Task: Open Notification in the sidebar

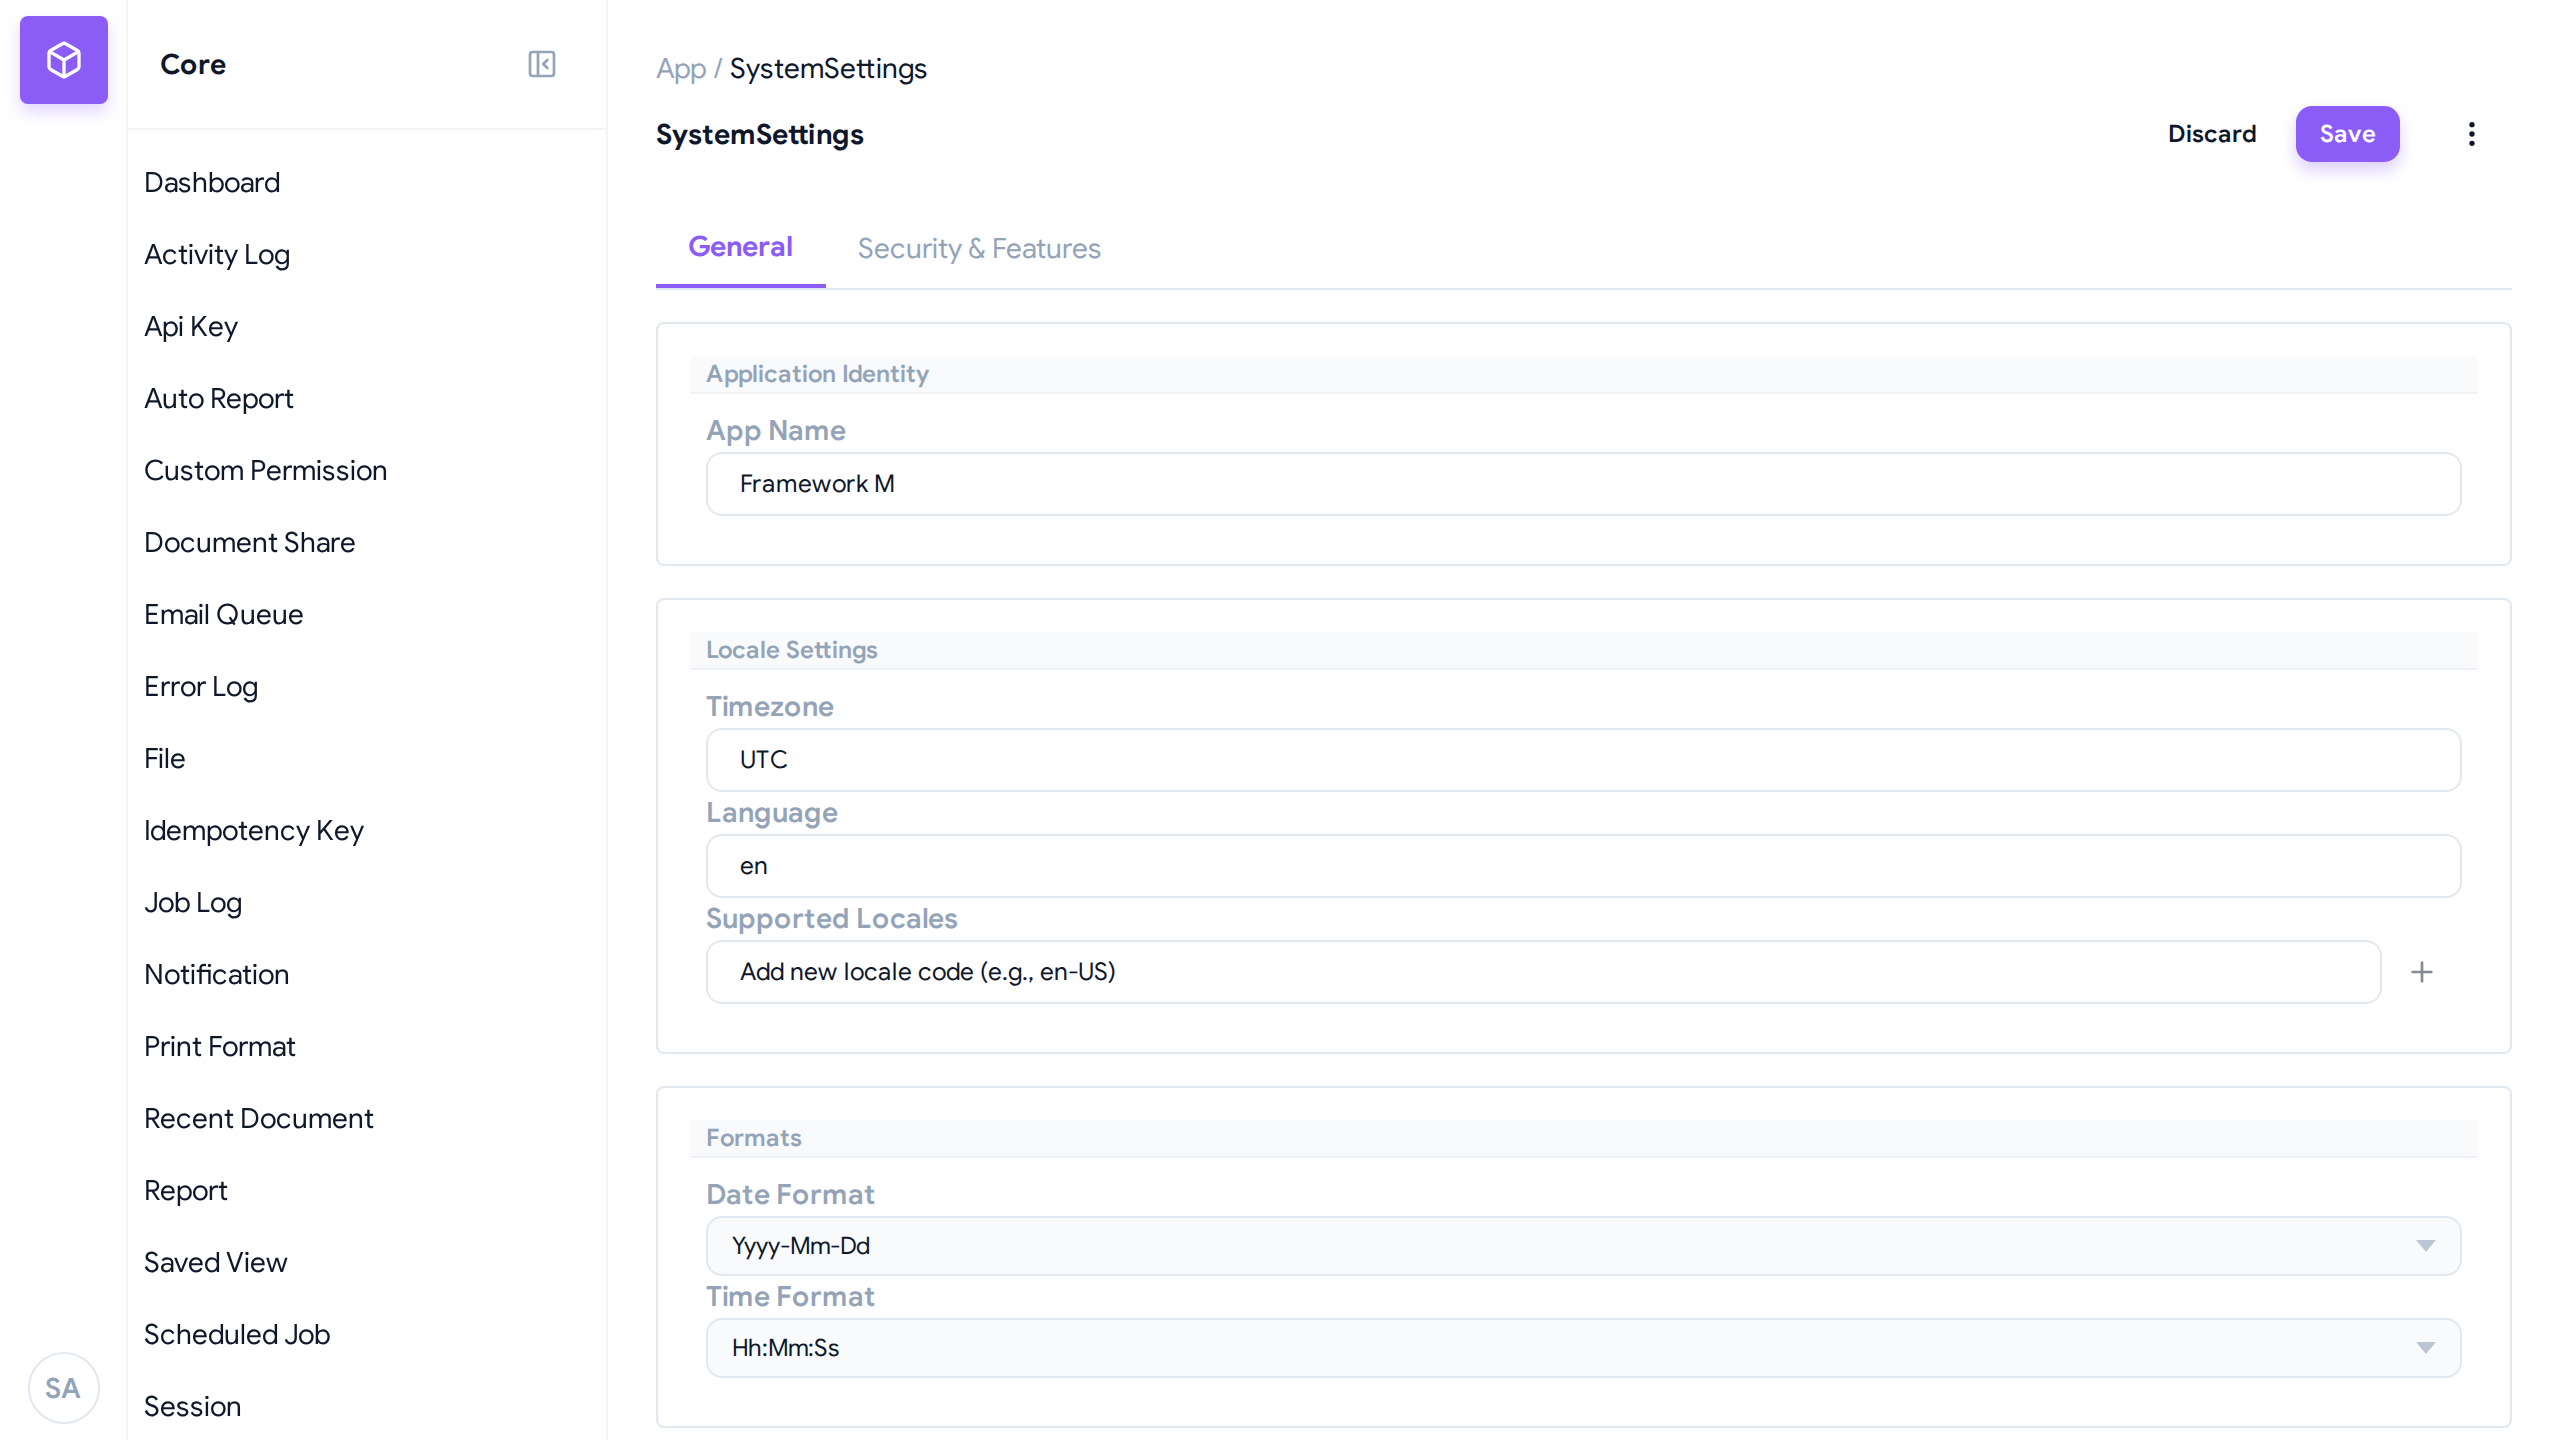Action: 217,974
